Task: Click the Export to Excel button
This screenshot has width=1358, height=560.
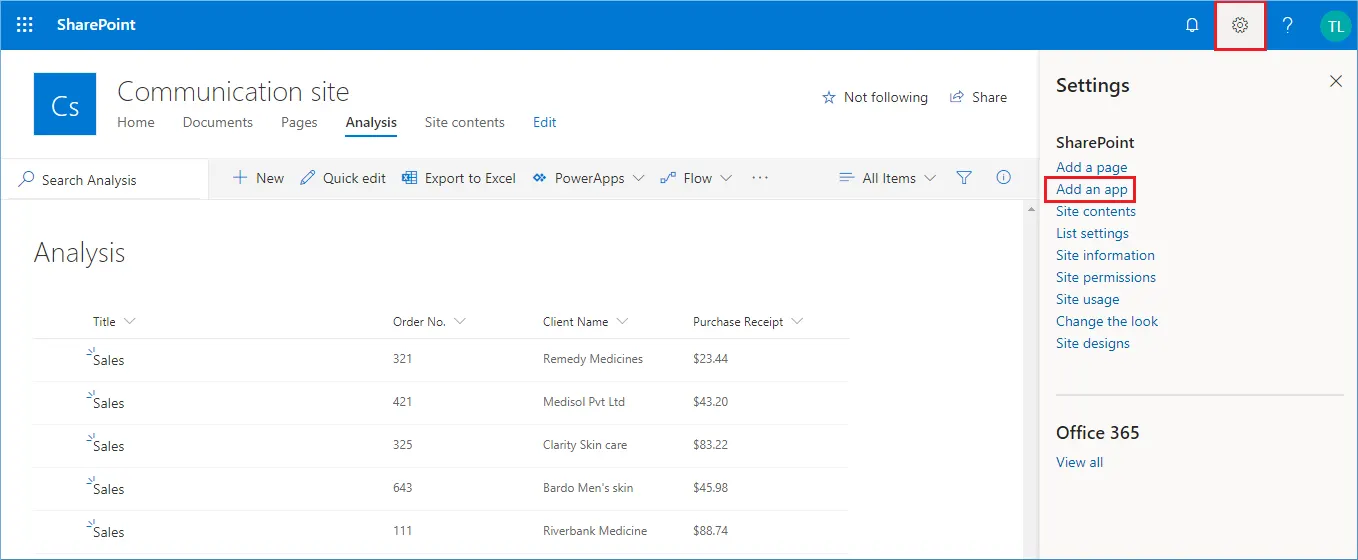Action: tap(459, 178)
